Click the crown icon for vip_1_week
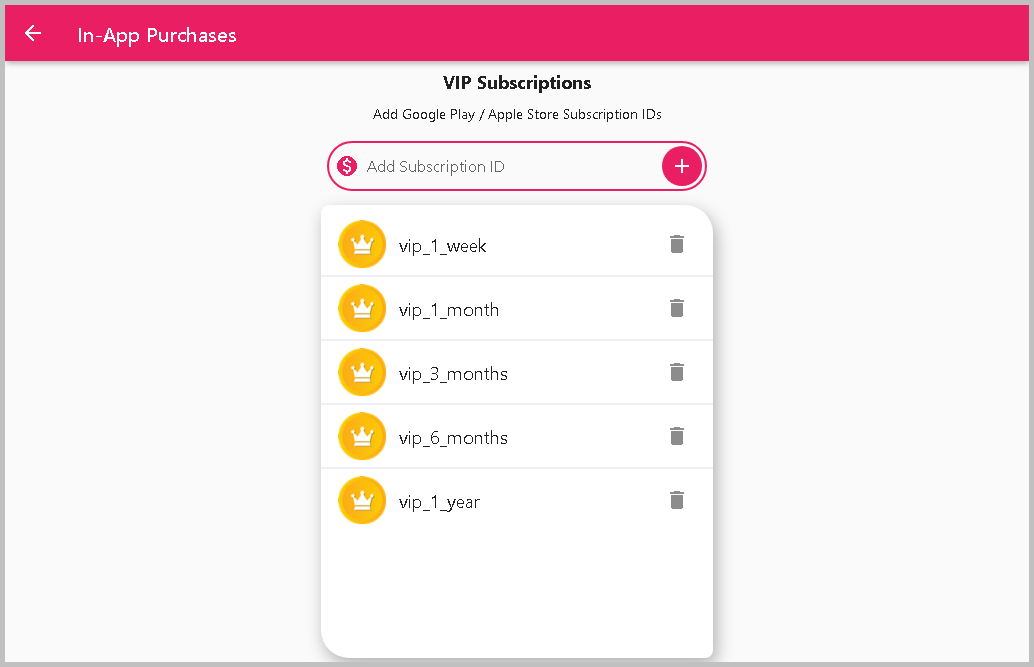 pos(362,245)
